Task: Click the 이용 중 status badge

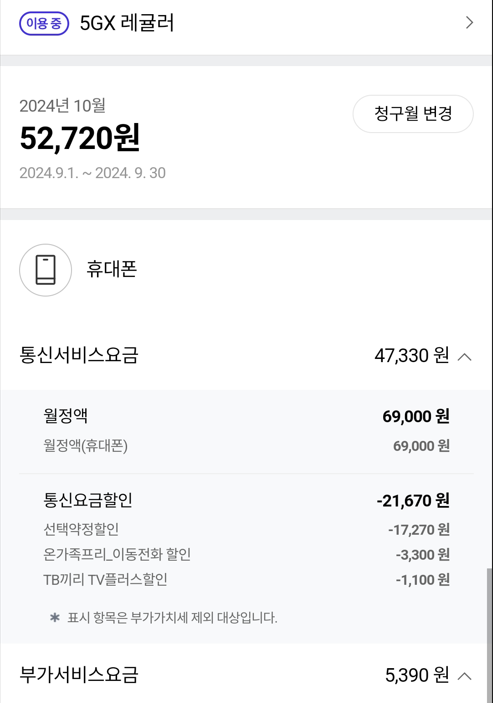Action: [x=44, y=23]
